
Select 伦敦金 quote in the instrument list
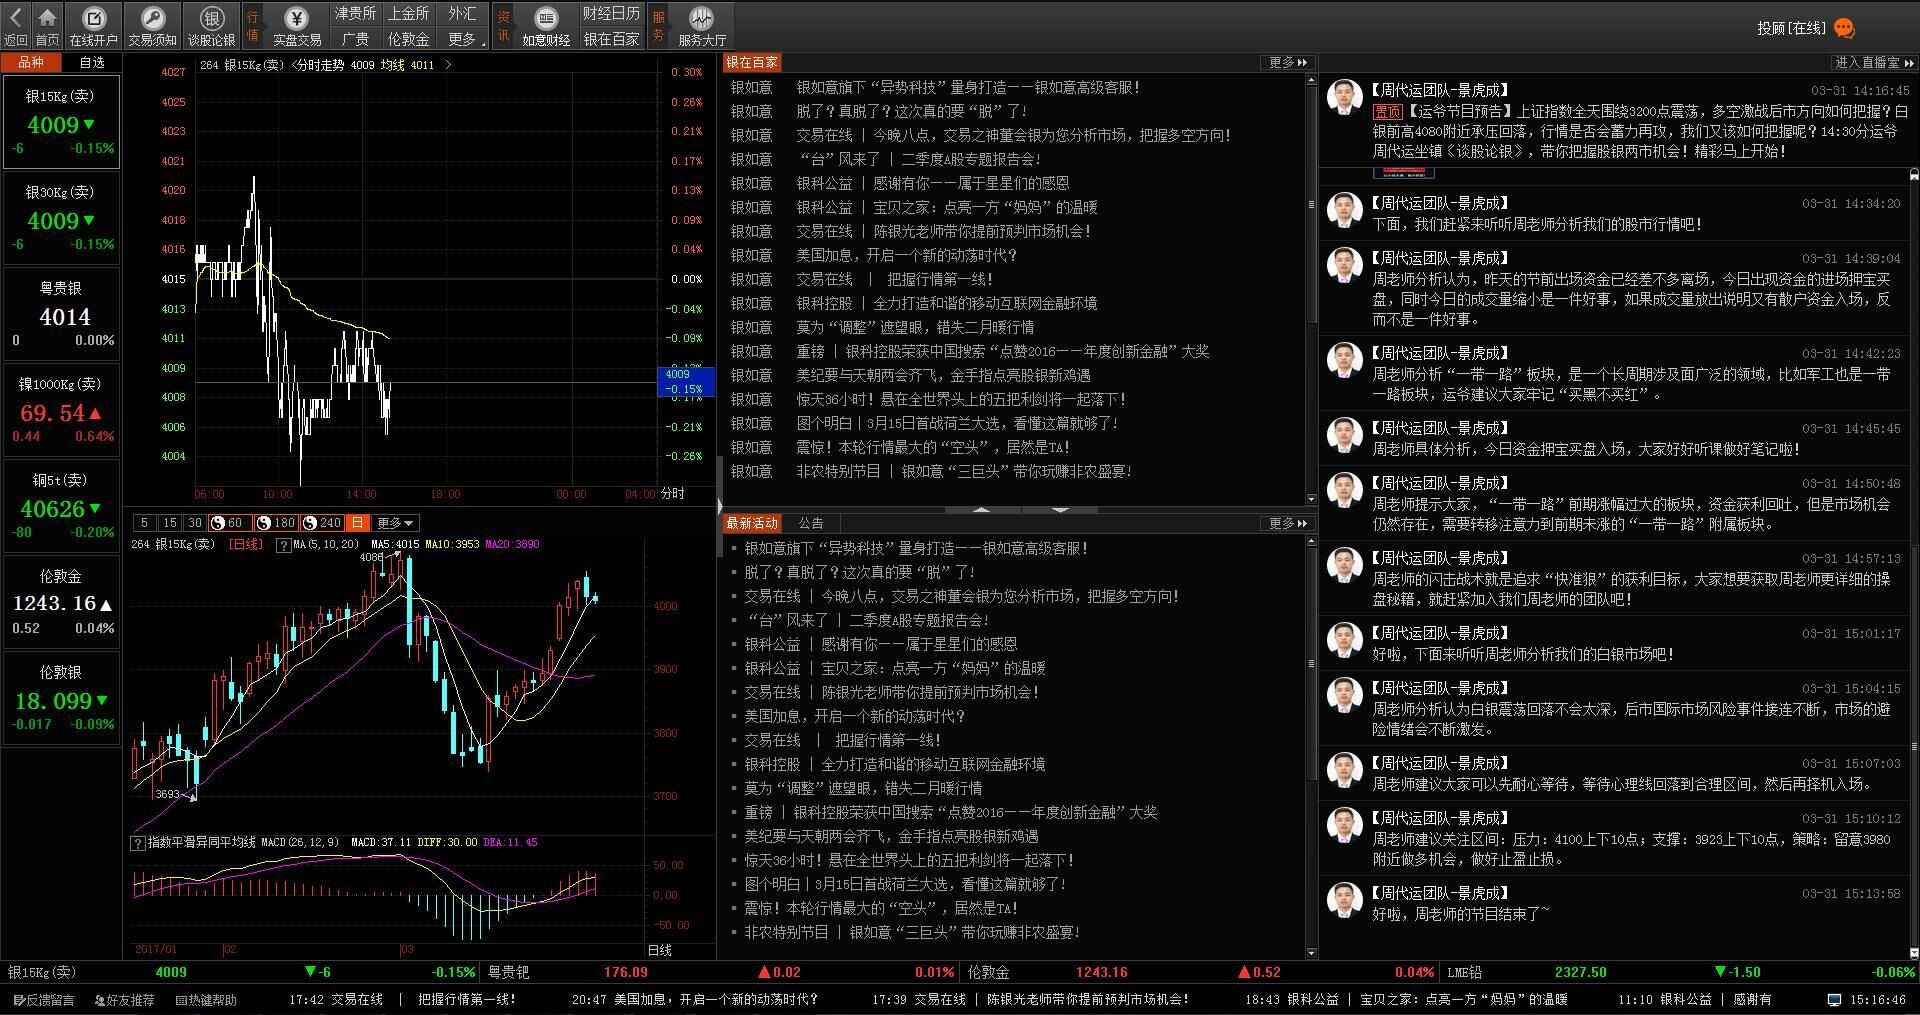[x=61, y=601]
